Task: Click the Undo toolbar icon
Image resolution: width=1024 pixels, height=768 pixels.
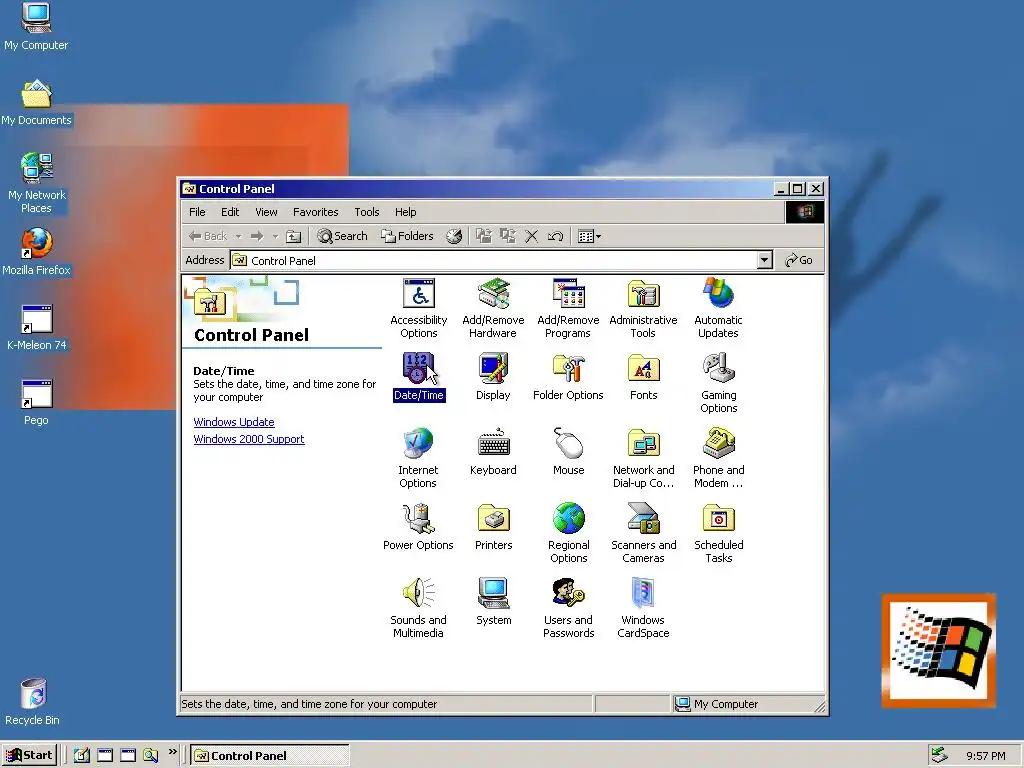Action: (x=556, y=236)
